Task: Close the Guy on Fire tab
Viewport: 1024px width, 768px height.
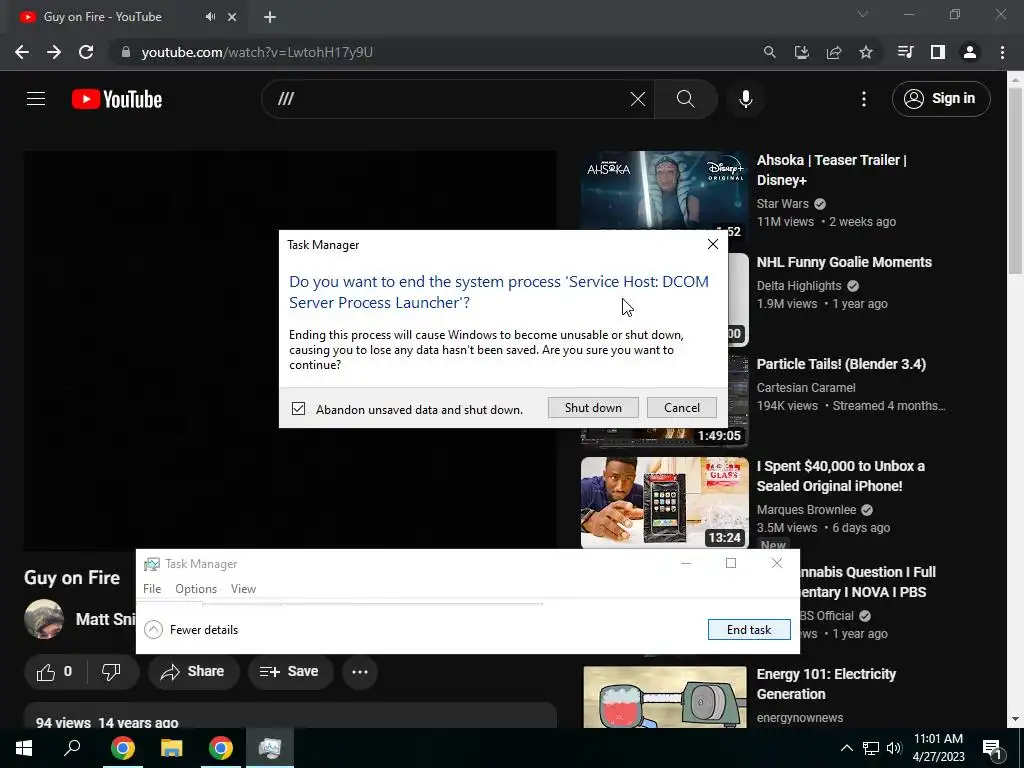Action: [x=232, y=17]
